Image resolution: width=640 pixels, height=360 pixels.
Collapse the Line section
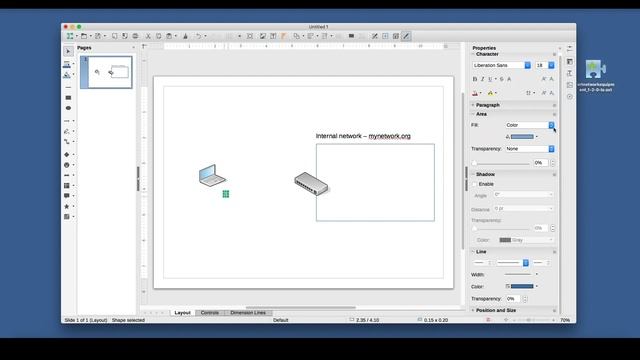[x=473, y=252]
